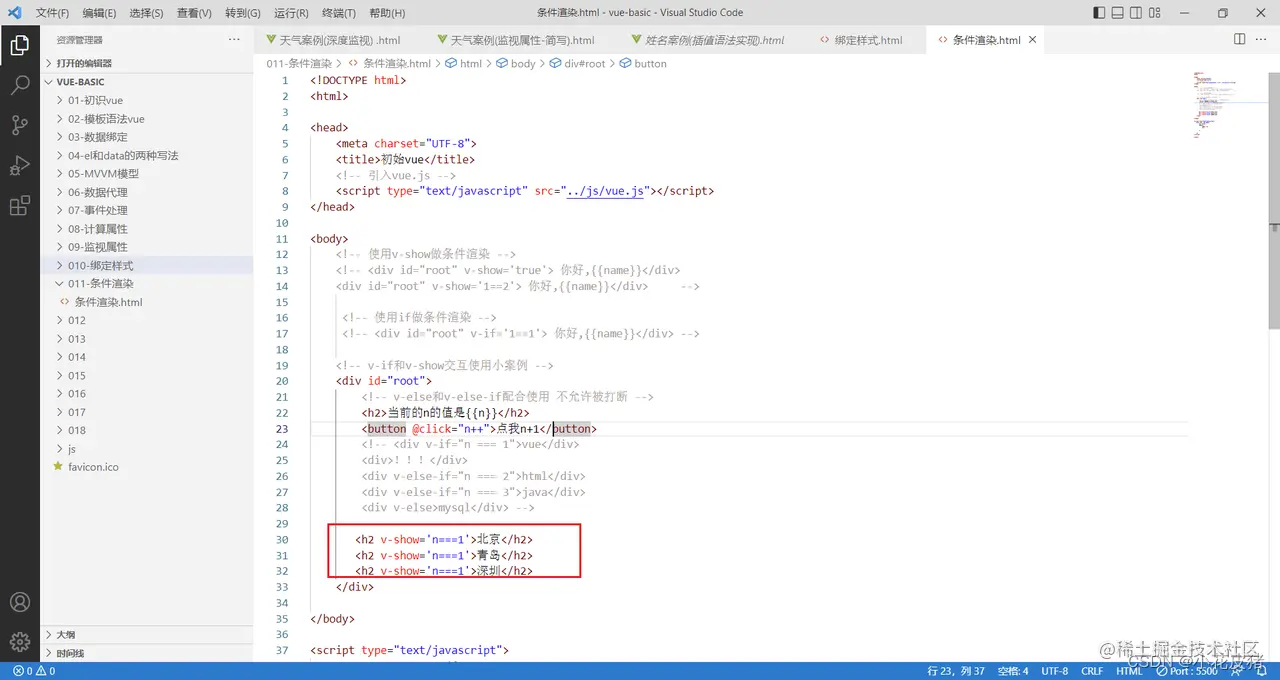Screen dimensions: 1280x680
Task: Open the Source Control view
Action: 19,125
